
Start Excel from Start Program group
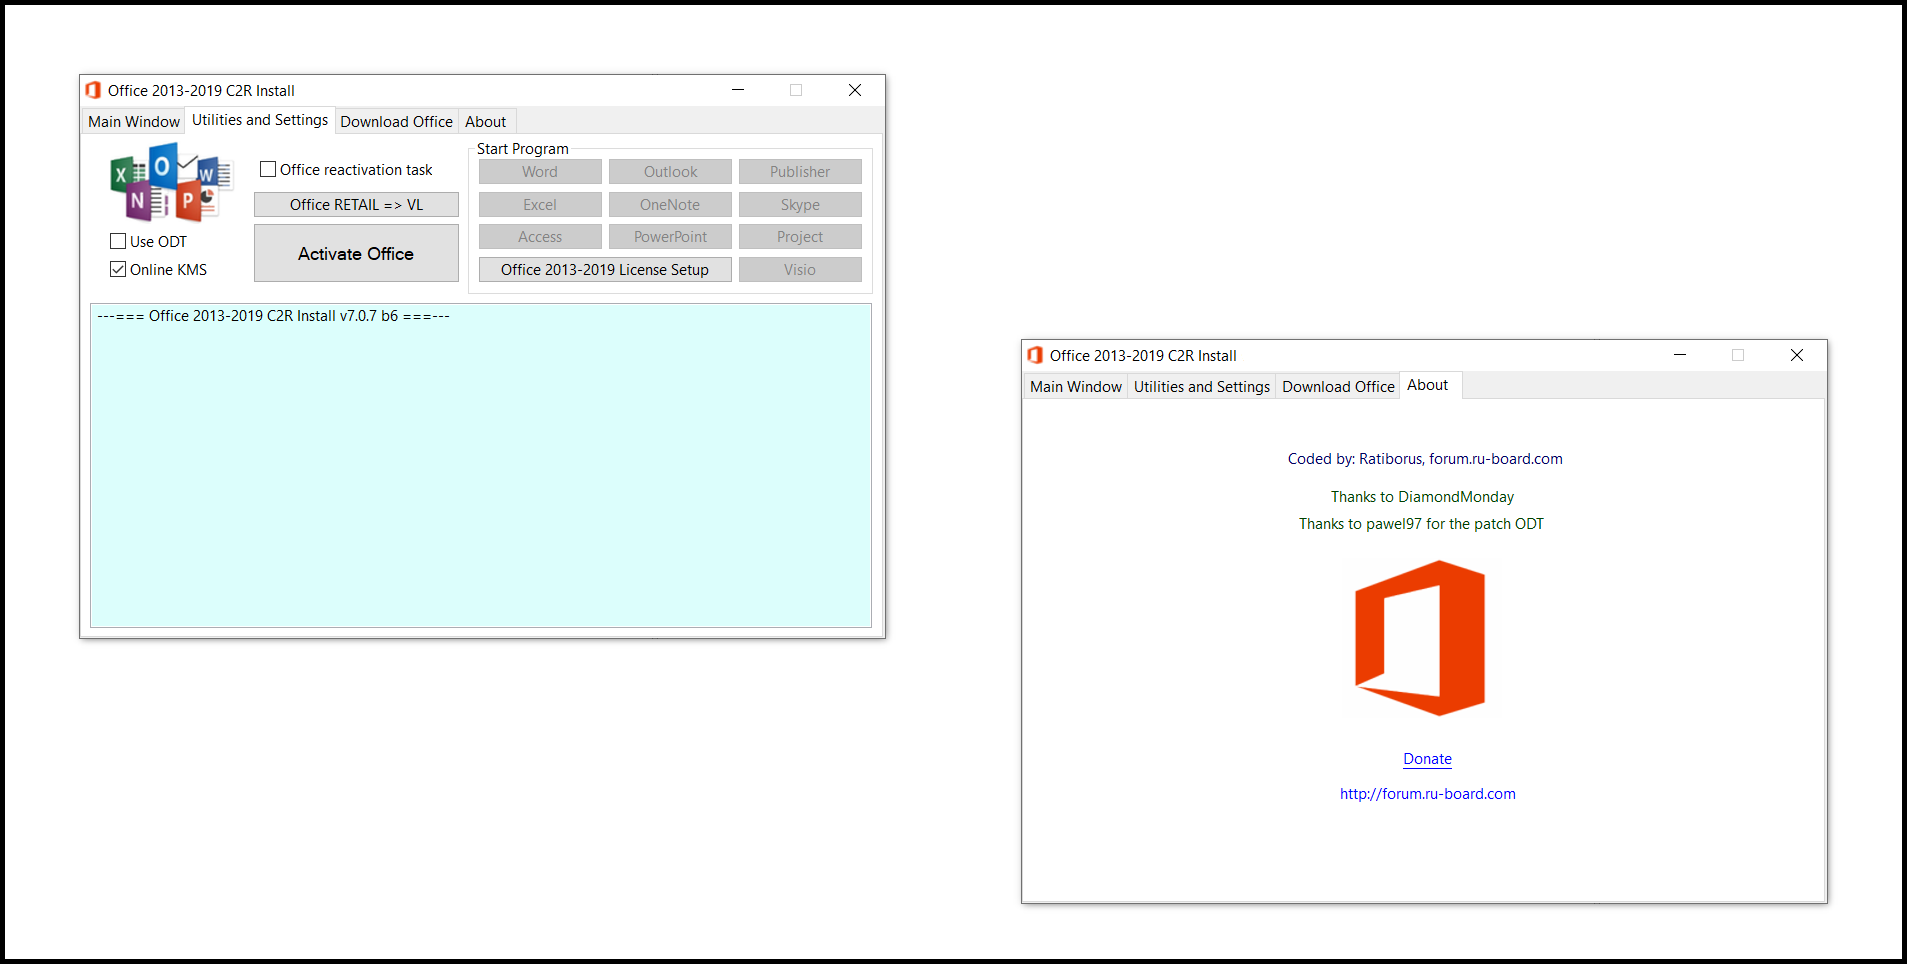tap(540, 204)
